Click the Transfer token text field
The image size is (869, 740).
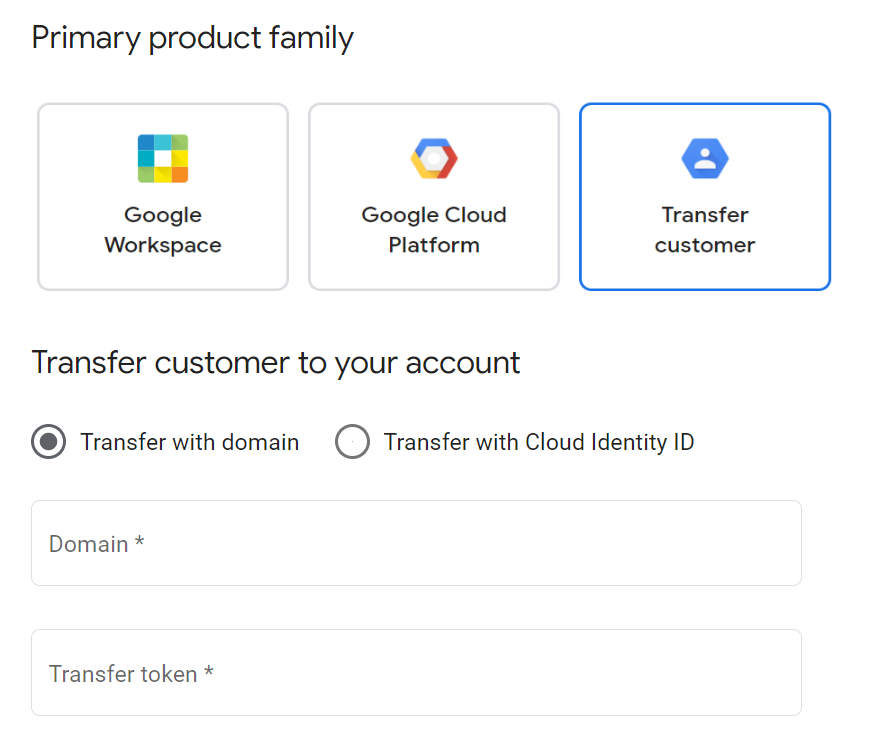coord(416,672)
